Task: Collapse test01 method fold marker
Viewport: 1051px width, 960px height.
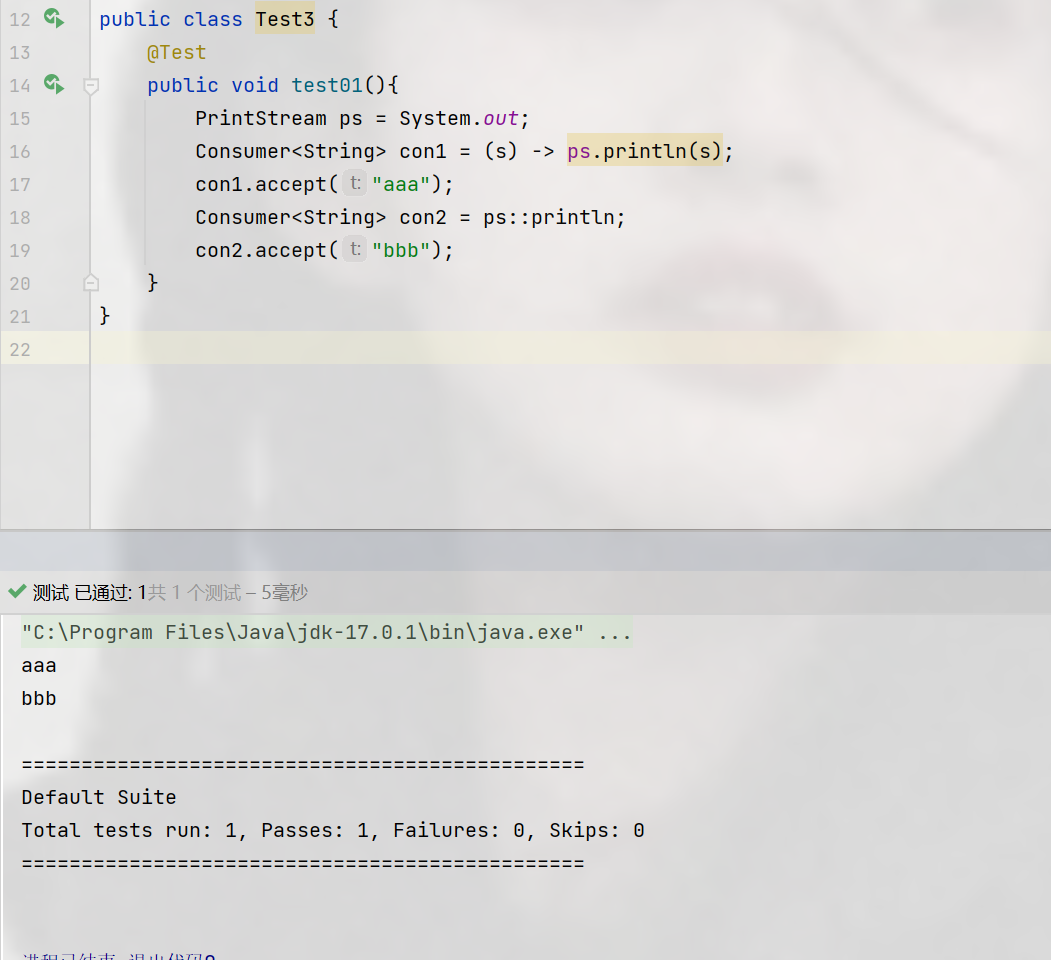Action: pyautogui.click(x=91, y=86)
